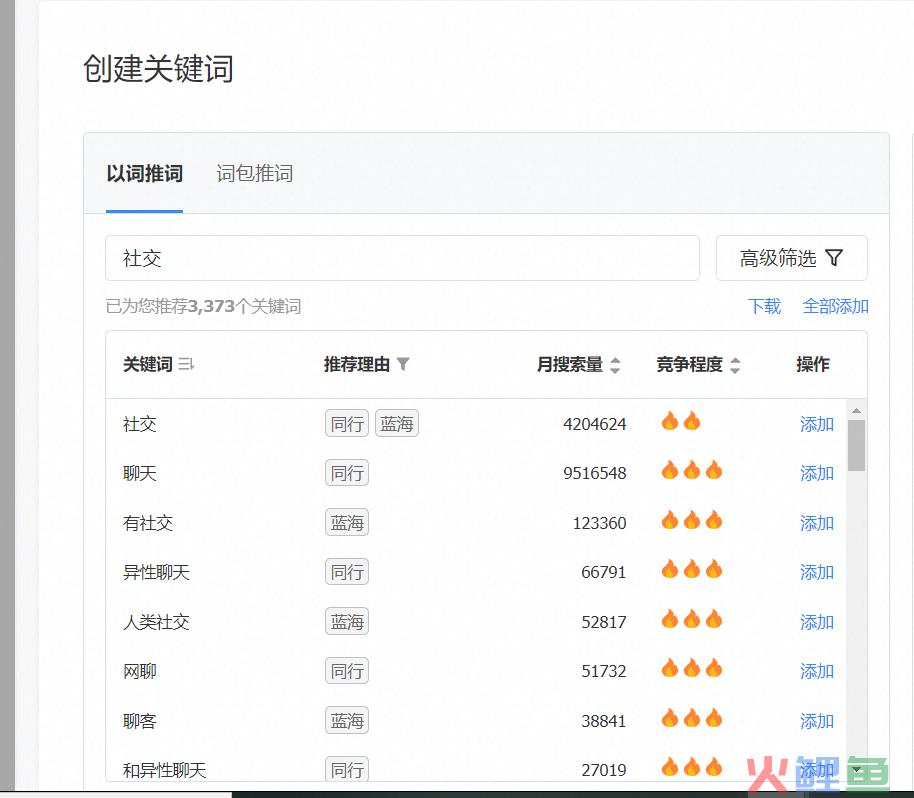Click the competition flame icons for 网聊
This screenshot has width=914, height=798.
pos(691,668)
